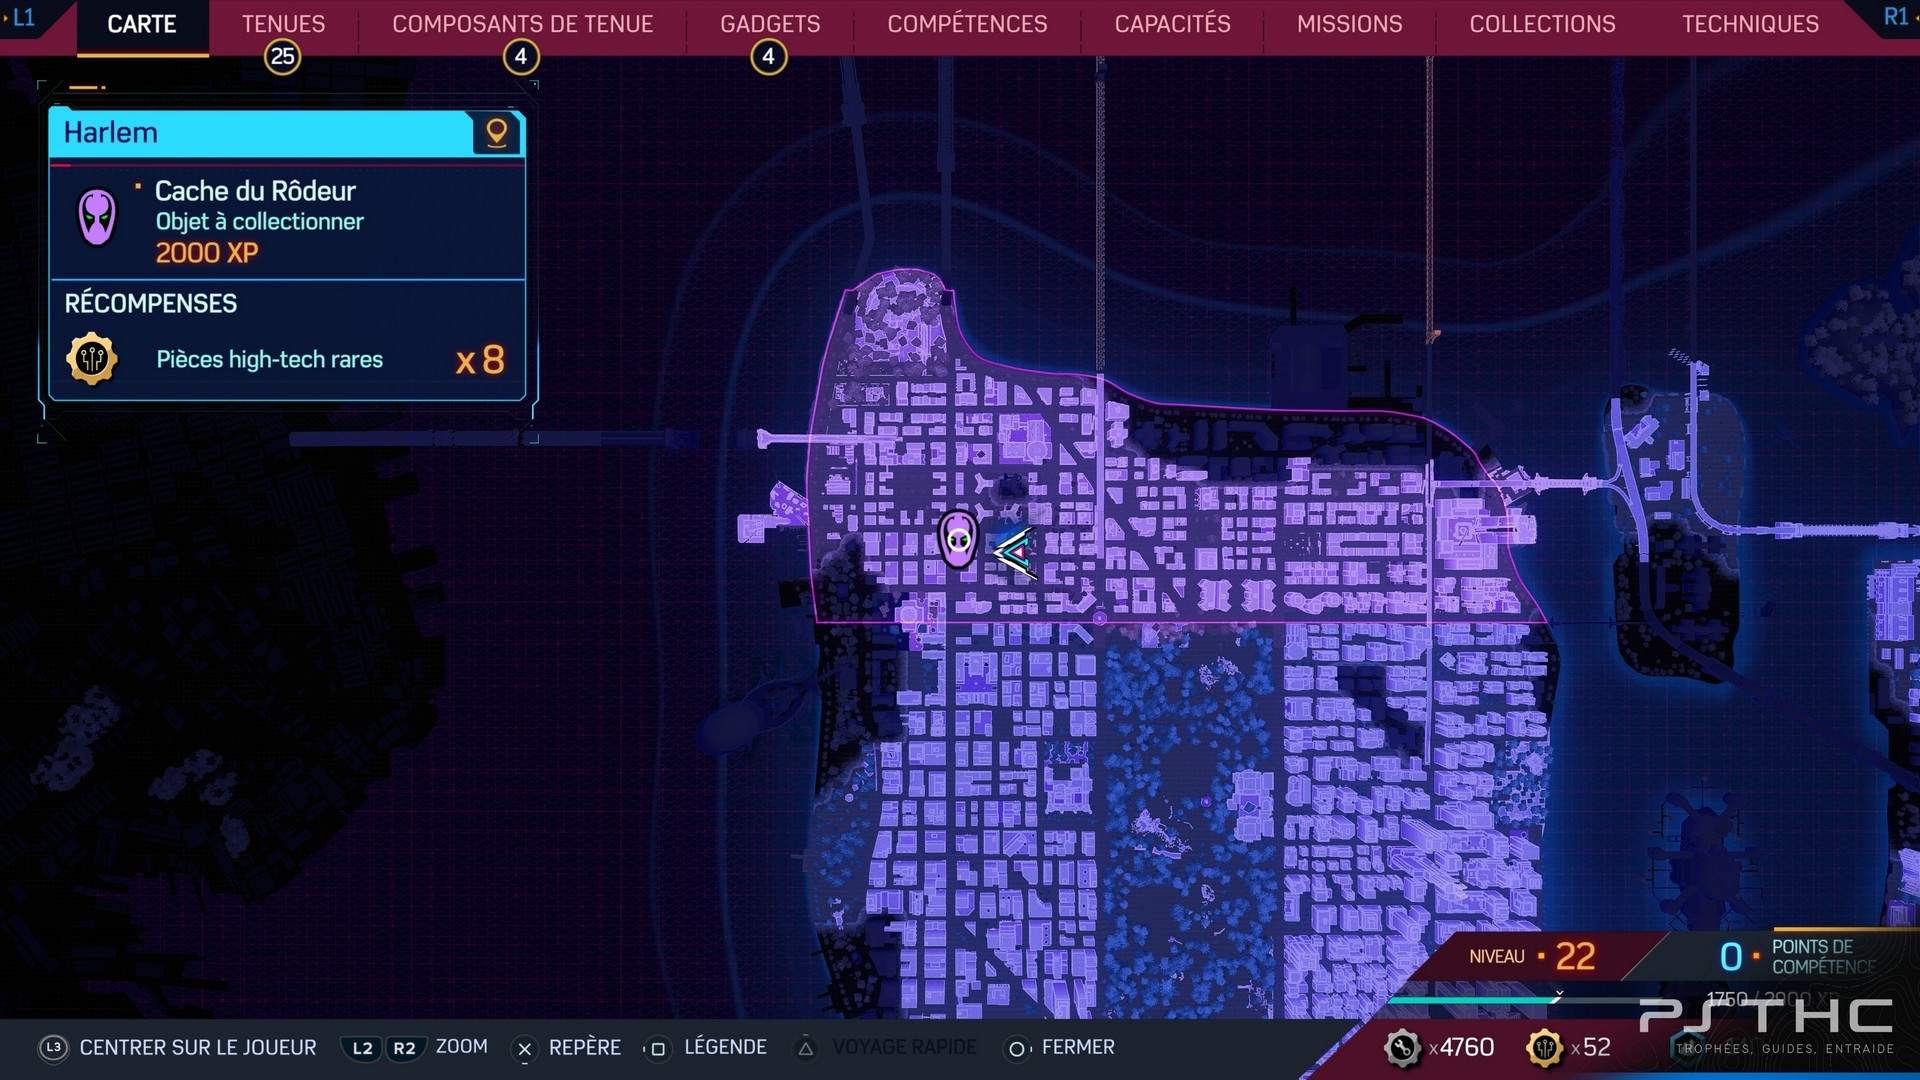This screenshot has width=1920, height=1080.
Task: Click the square button icon for Légende
Action: click(657, 1048)
